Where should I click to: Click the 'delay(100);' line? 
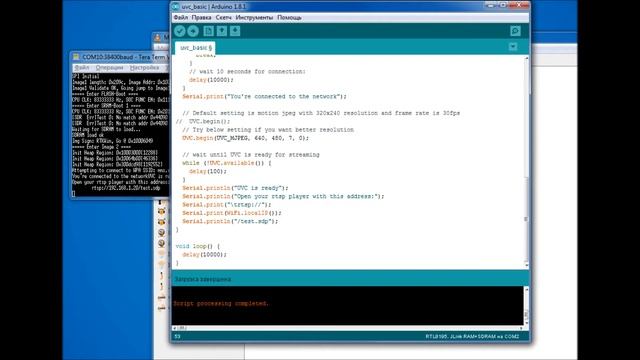pyautogui.click(x=208, y=171)
